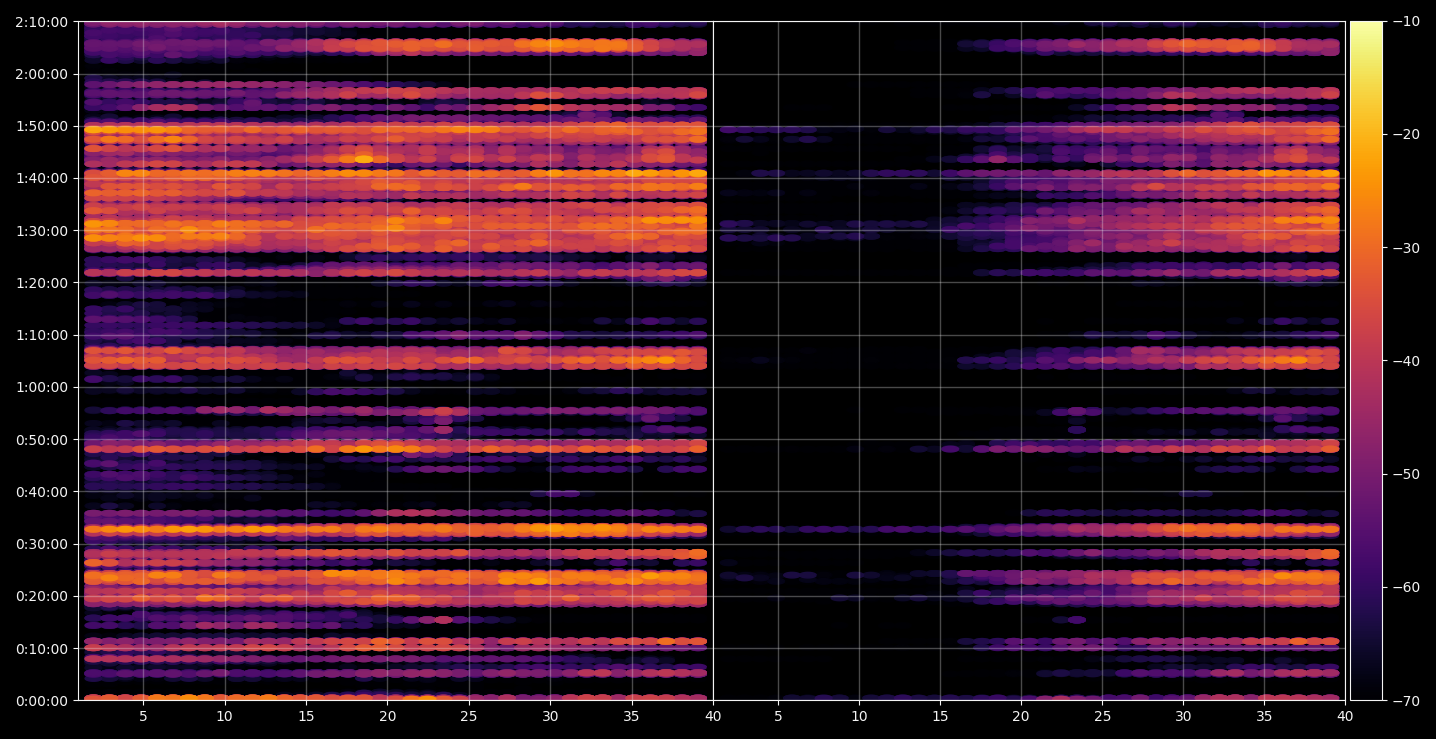The width and height of the screenshot is (1436, 739).
Task: Click x-axis tick 25 of the right panel
Action: pos(1102,716)
